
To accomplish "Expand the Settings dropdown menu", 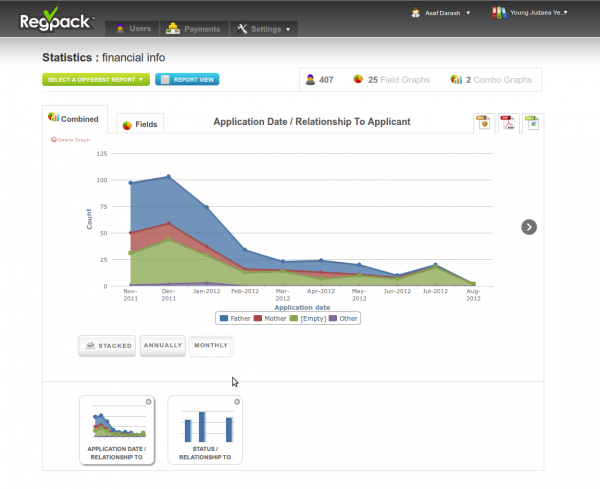I will point(264,29).
